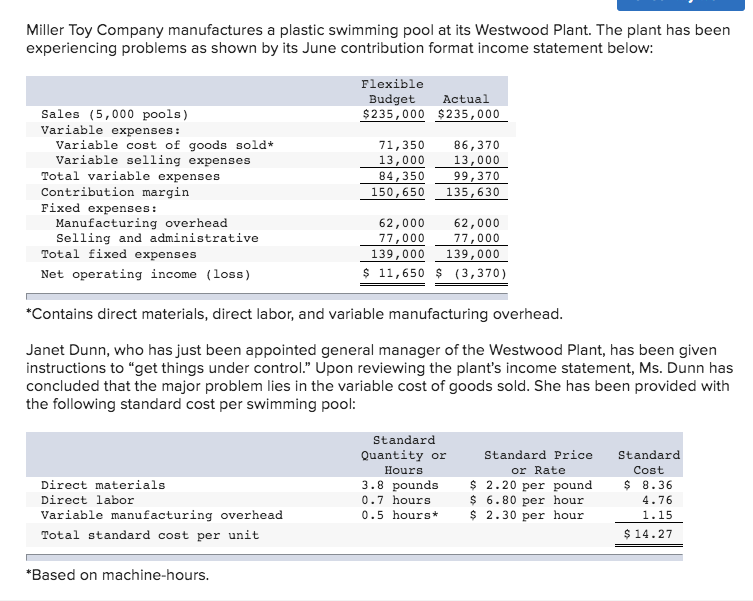Select '$ 6.80 per hour' labor rate
Screen dimensions: 753x601
(527, 500)
